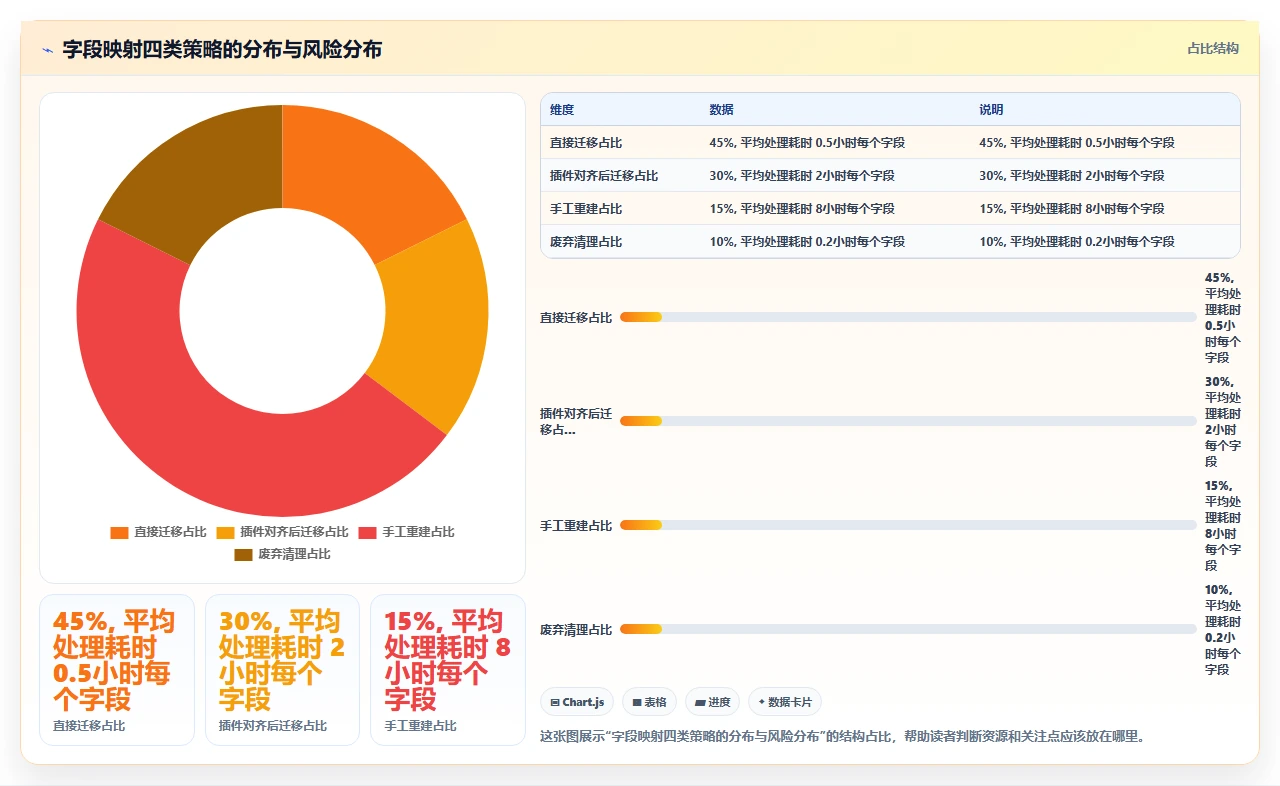Click the 维度 column header
The width and height of the screenshot is (1280, 786).
(x=562, y=109)
